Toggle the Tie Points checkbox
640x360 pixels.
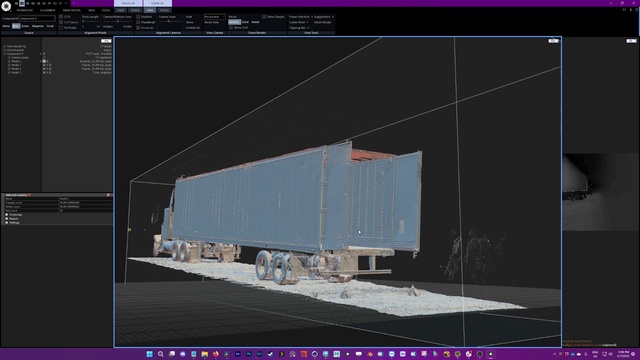[61, 28]
